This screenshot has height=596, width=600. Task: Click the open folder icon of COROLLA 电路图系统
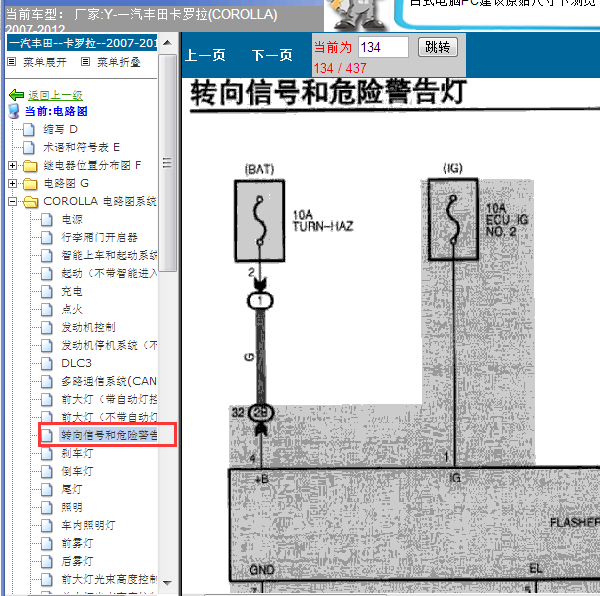pyautogui.click(x=30, y=202)
